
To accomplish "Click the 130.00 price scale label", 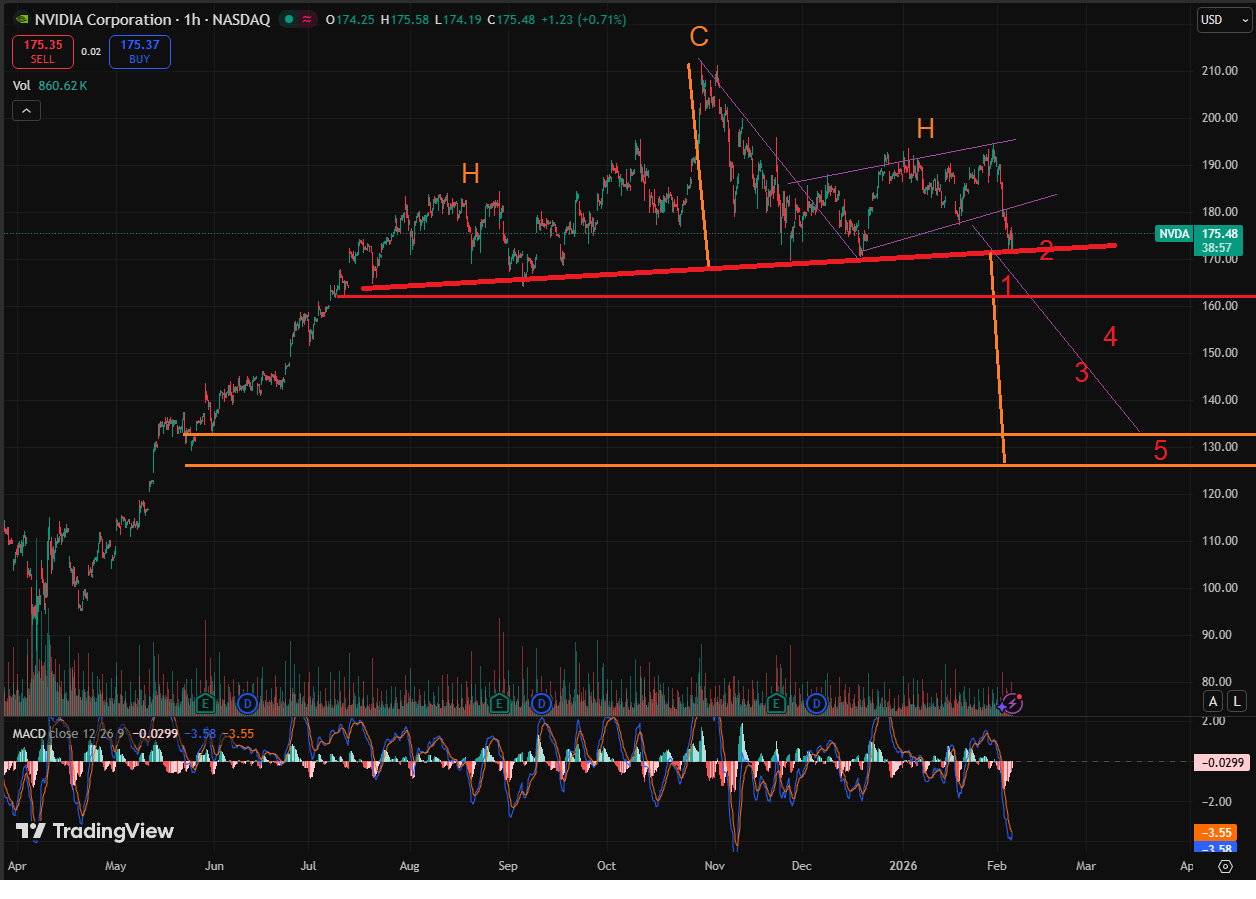I will pos(1221,447).
